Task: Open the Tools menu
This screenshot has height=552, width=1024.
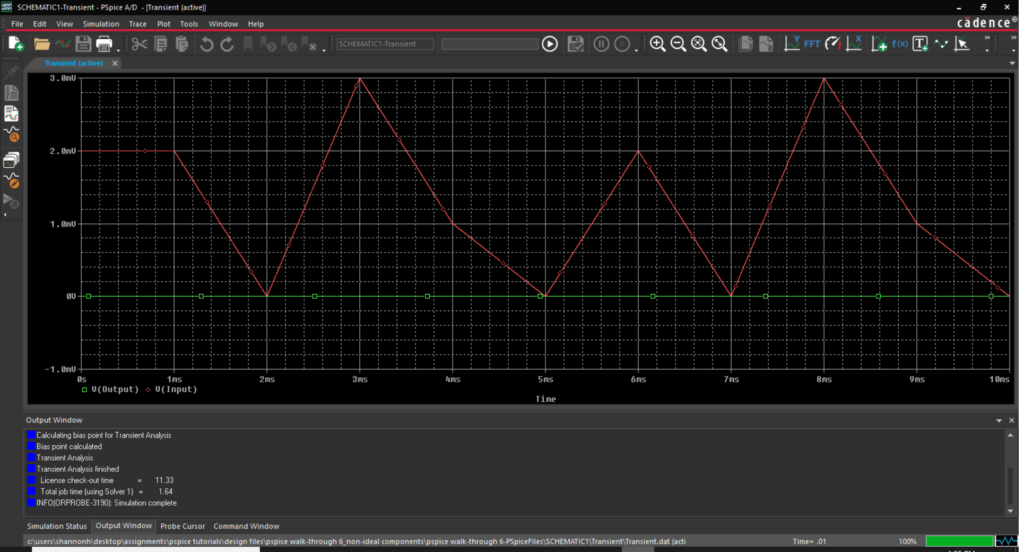Action: coord(189,24)
